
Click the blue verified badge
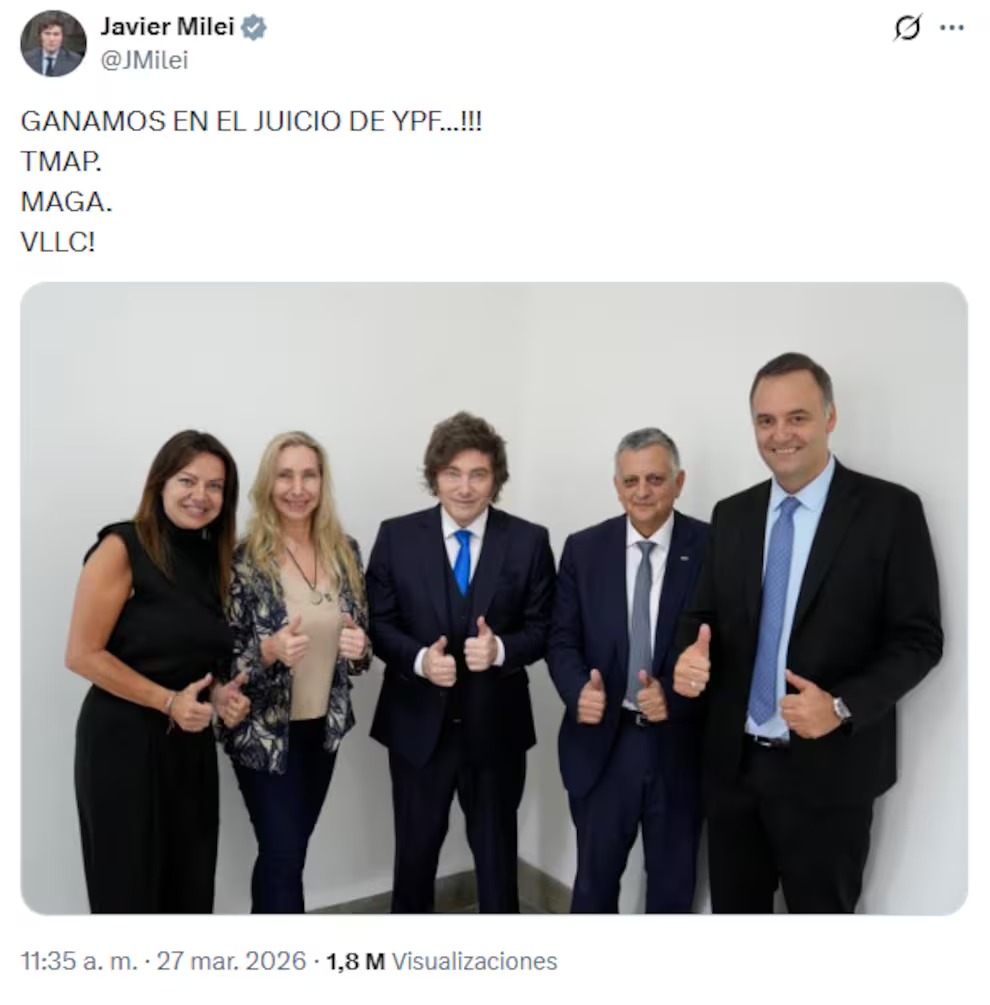point(254,28)
